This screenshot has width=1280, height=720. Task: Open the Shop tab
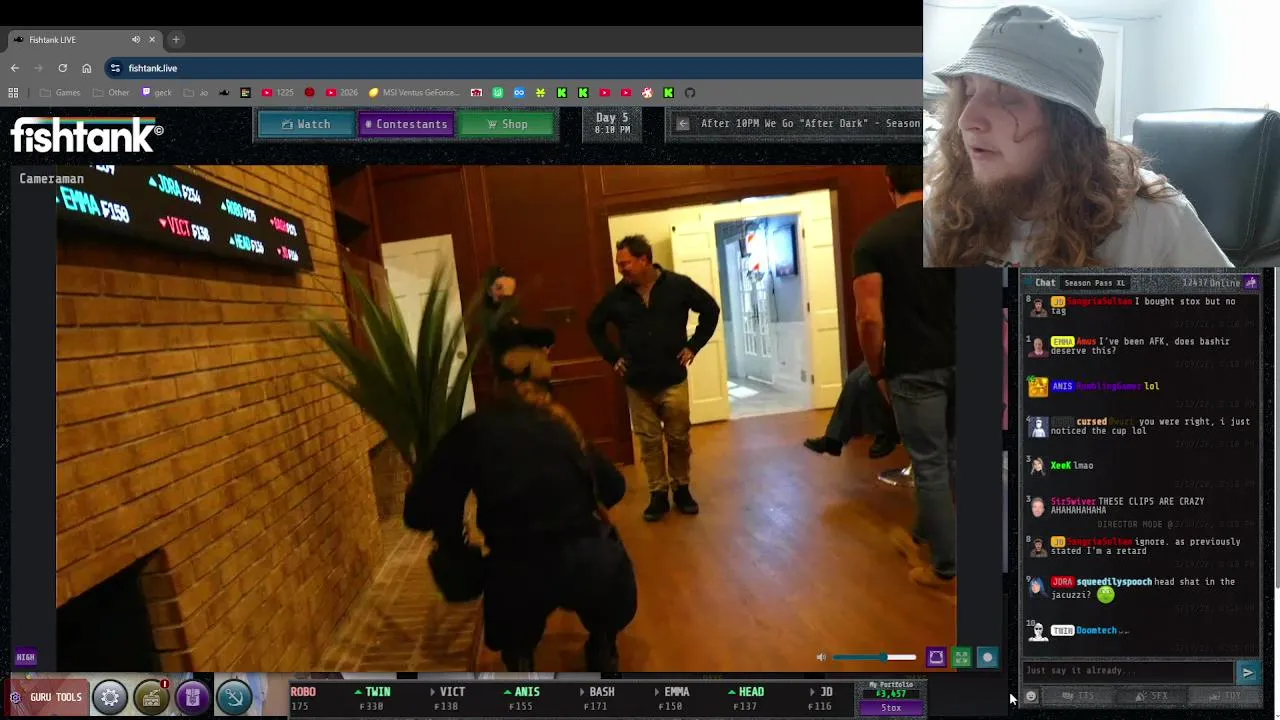(507, 124)
